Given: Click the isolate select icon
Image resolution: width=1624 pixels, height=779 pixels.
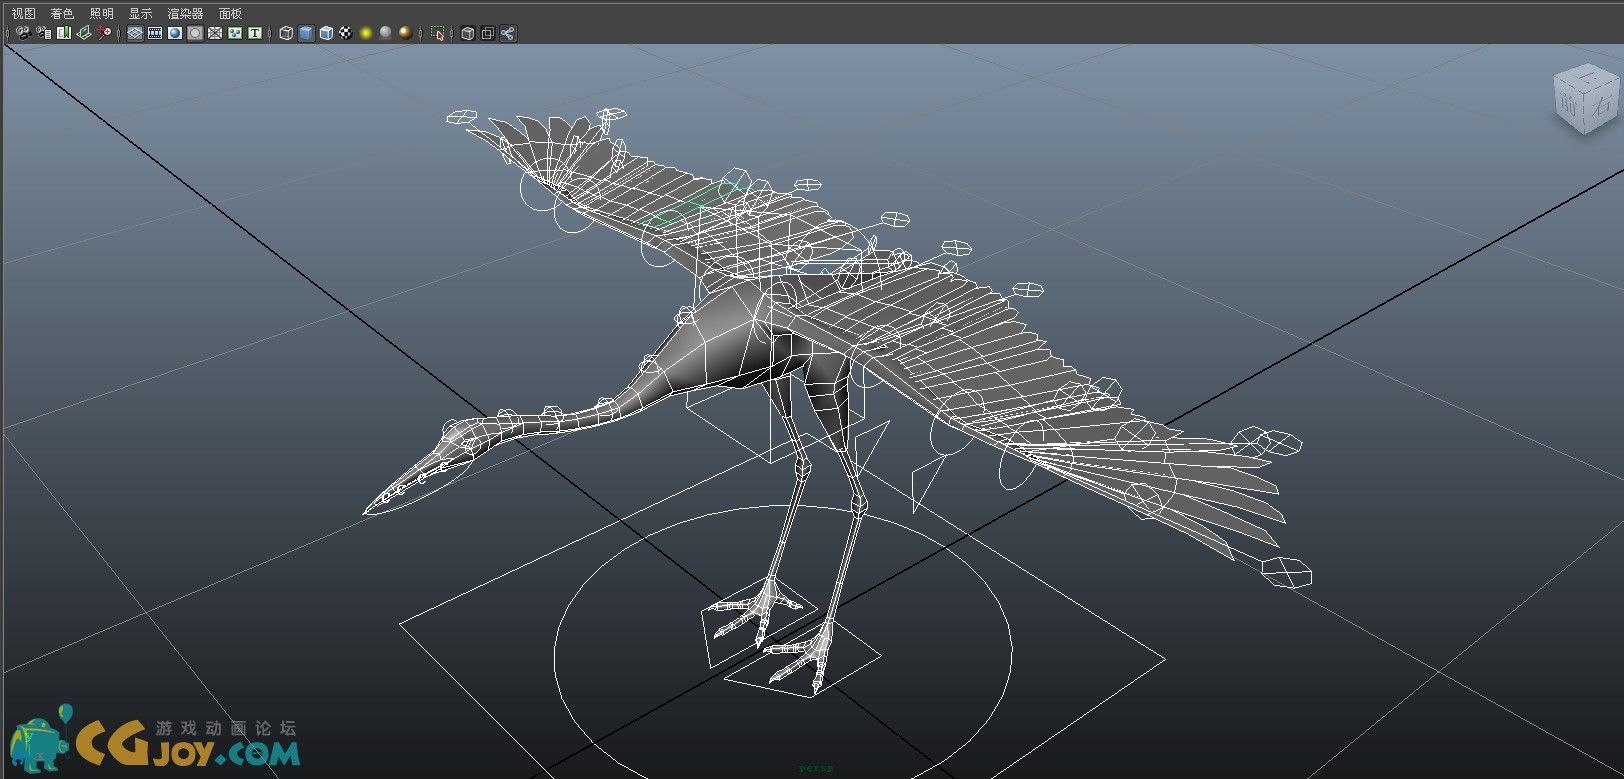Looking at the screenshot, I should (438, 33).
